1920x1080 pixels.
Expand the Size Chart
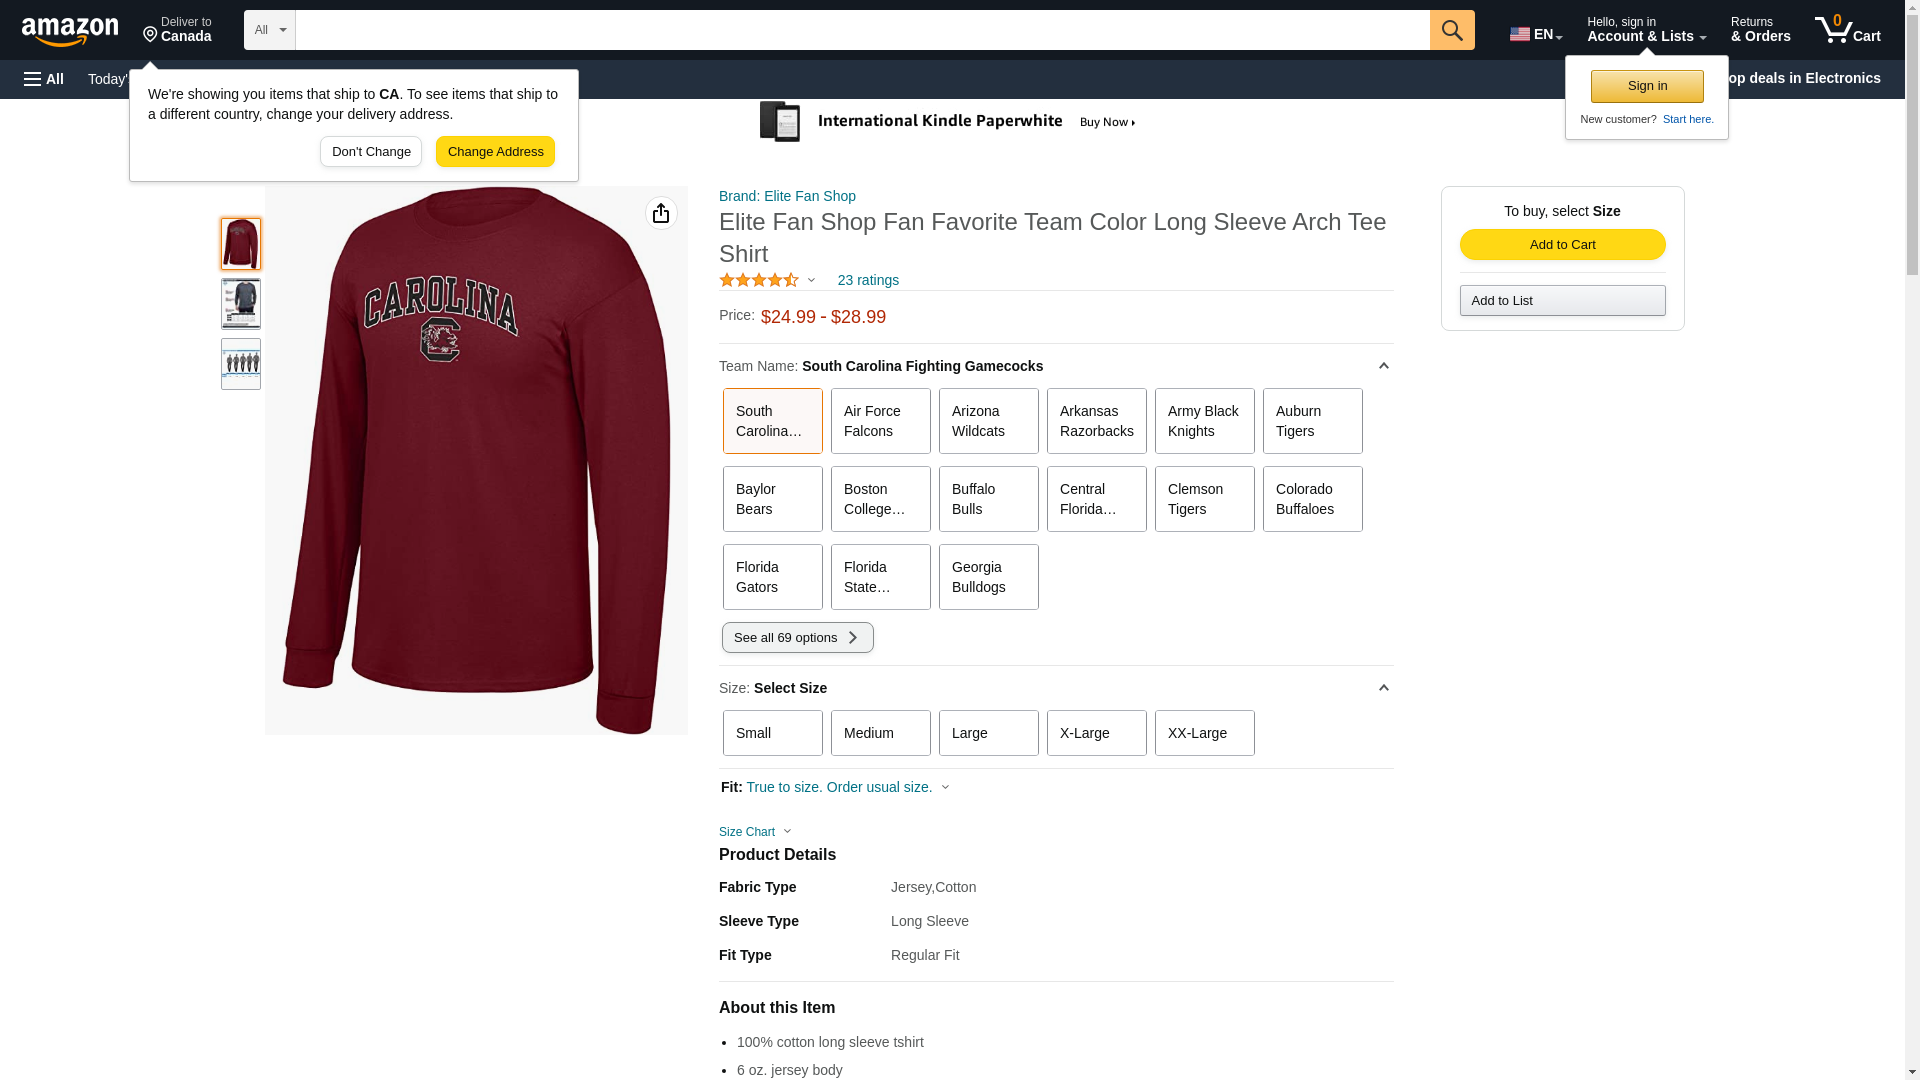tap(755, 832)
